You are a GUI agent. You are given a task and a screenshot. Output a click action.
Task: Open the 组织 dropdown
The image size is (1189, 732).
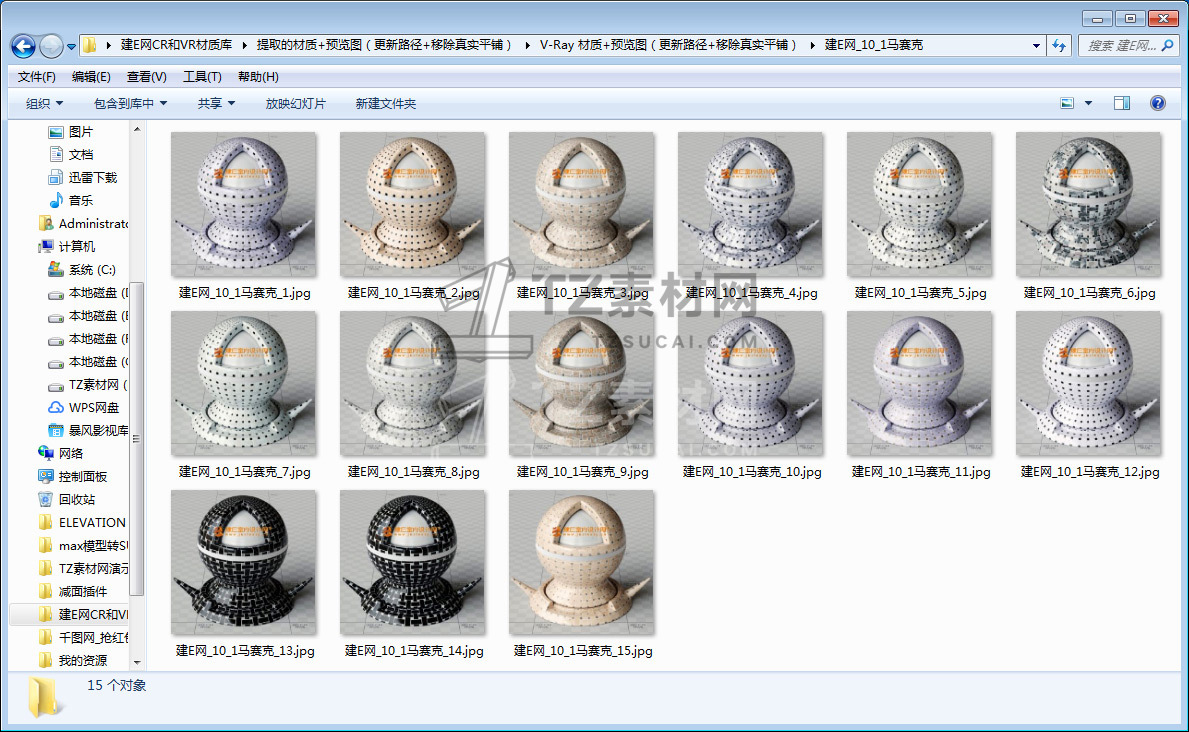(x=45, y=103)
